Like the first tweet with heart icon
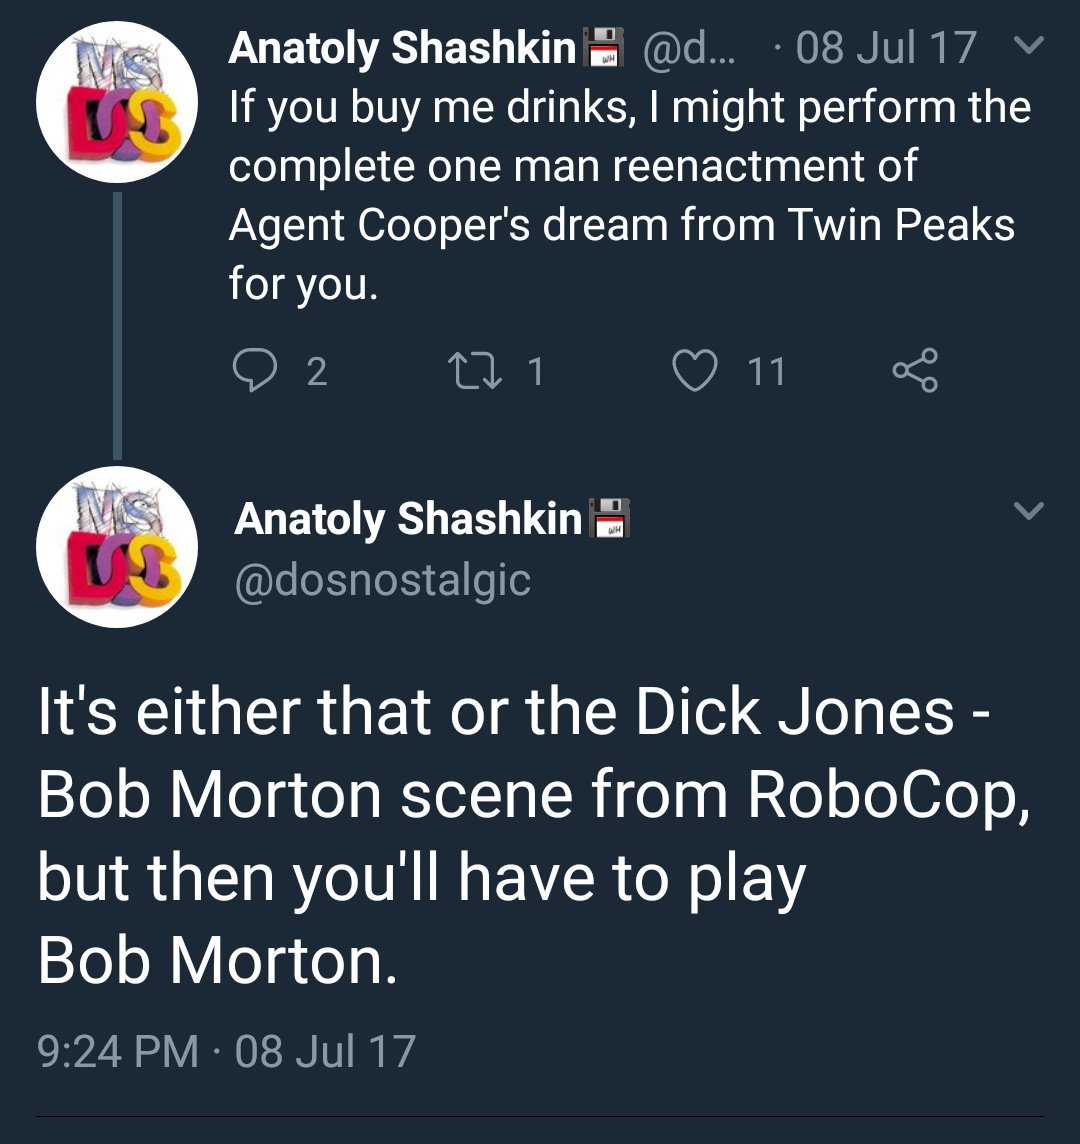Image resolution: width=1080 pixels, height=1144 pixels. point(694,371)
